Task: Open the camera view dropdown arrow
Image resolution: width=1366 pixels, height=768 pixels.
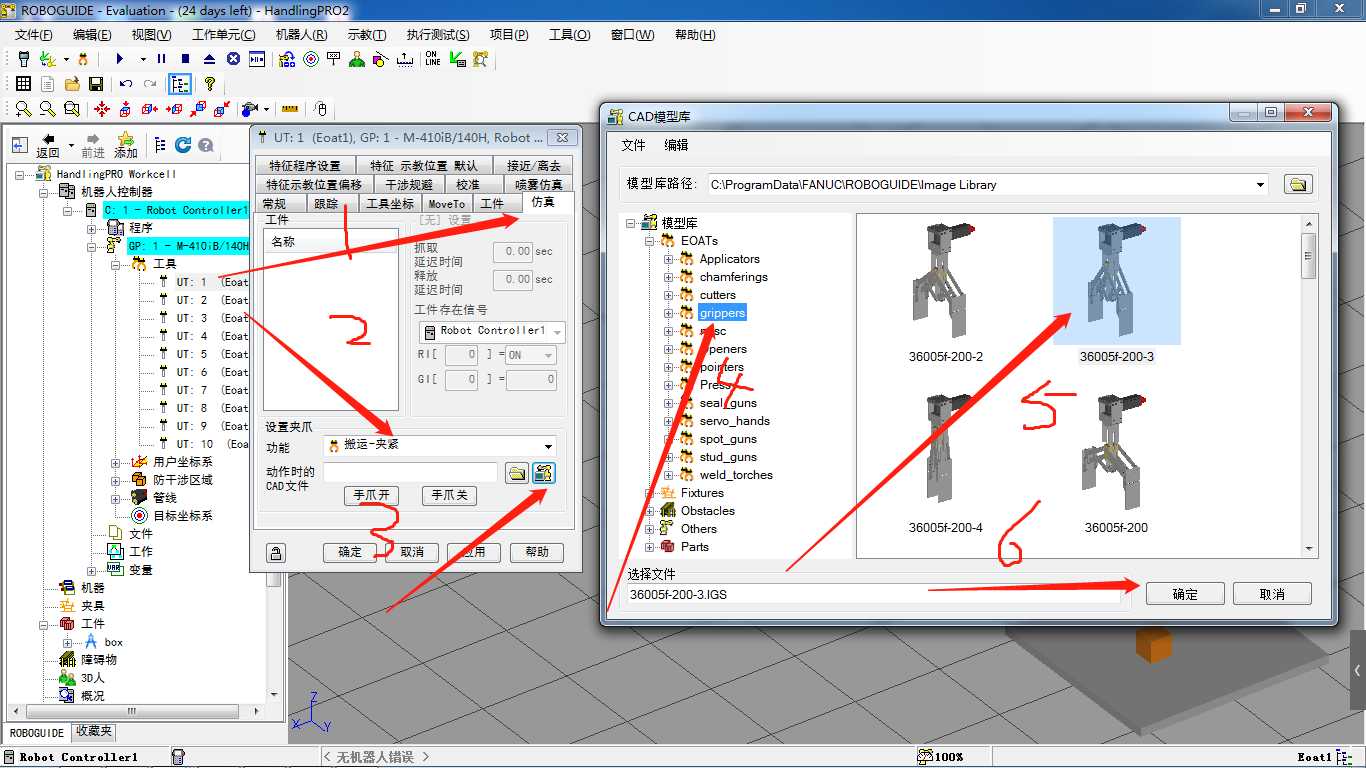Action: (268, 109)
